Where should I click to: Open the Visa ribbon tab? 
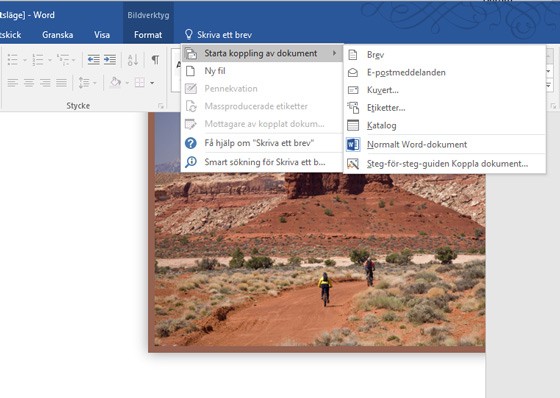(102, 35)
